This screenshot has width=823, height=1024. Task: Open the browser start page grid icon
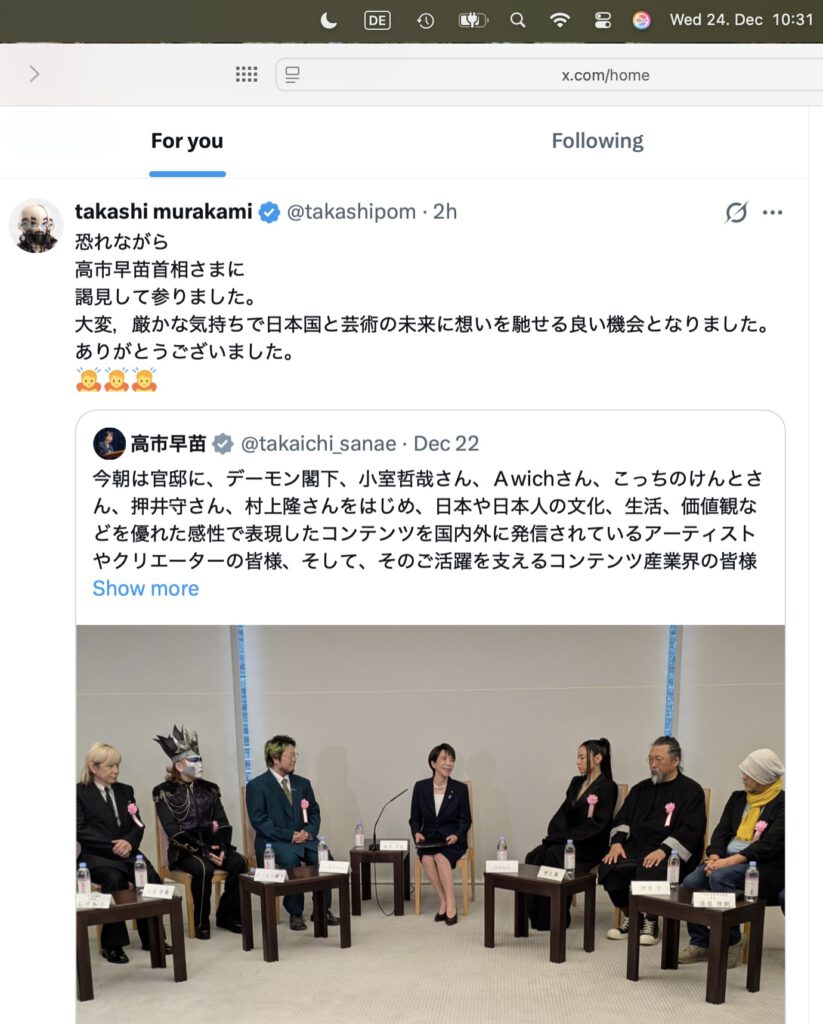point(246,74)
